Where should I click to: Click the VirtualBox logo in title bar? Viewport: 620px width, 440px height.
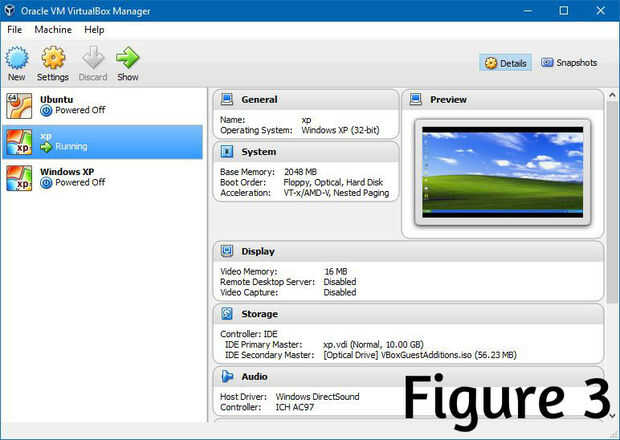9,11
